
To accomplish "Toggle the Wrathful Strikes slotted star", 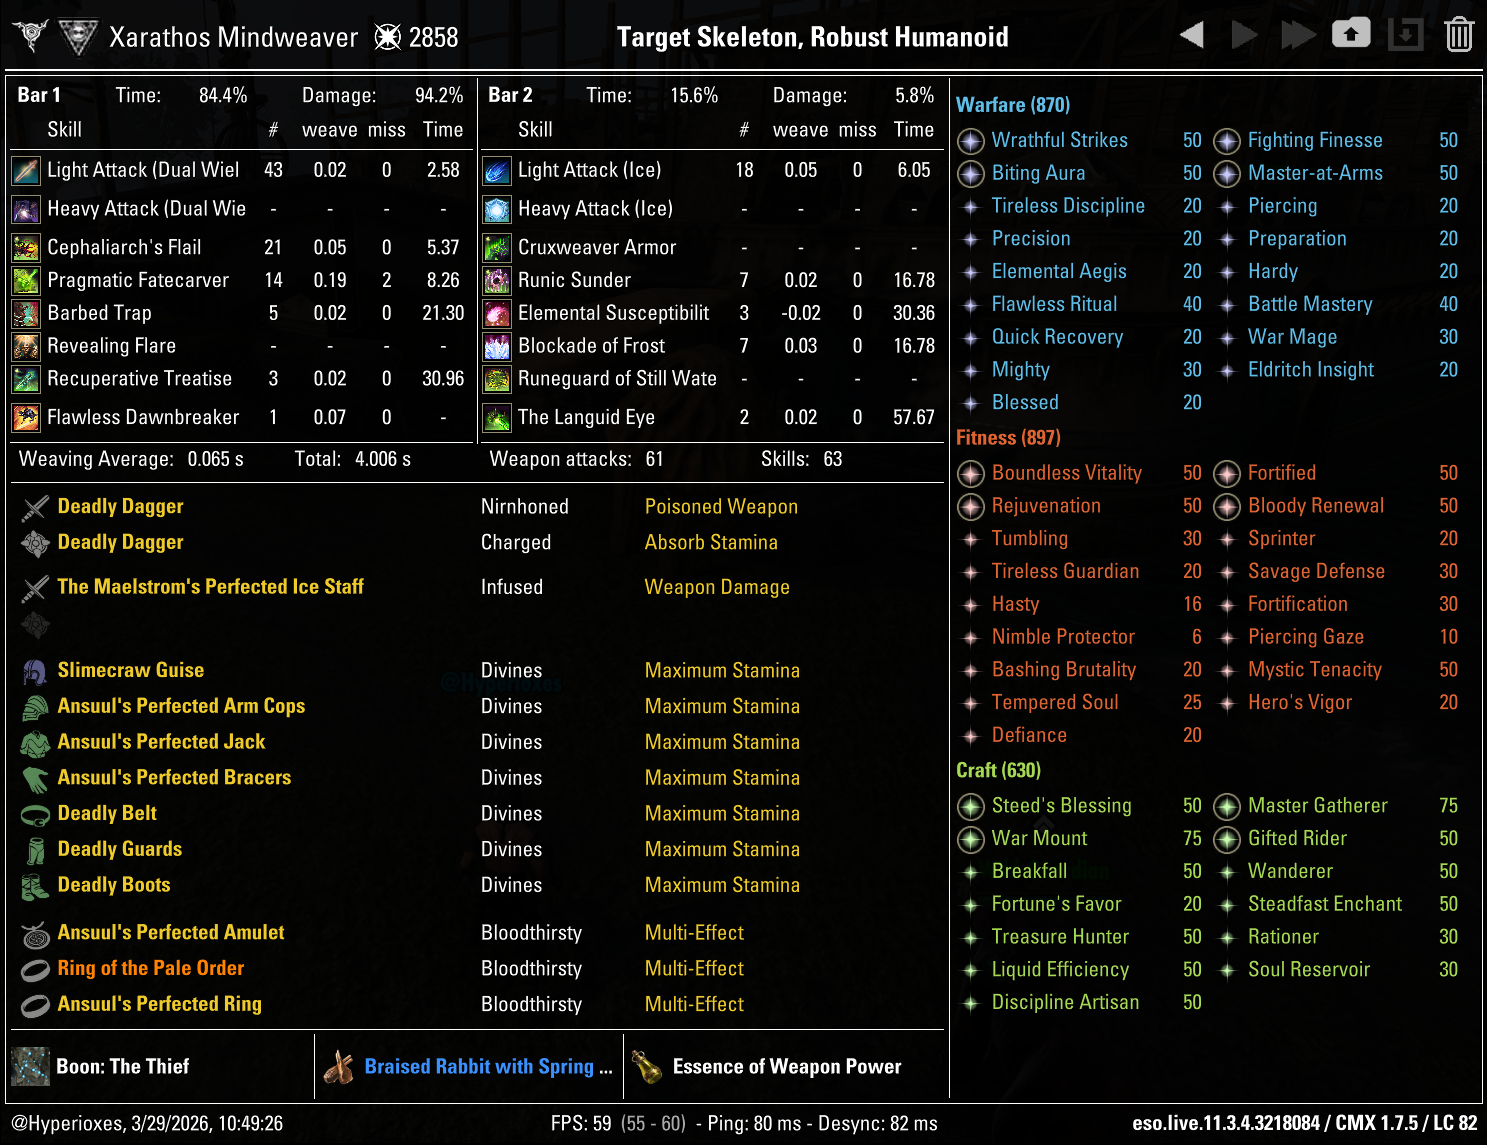I will coord(970,141).
